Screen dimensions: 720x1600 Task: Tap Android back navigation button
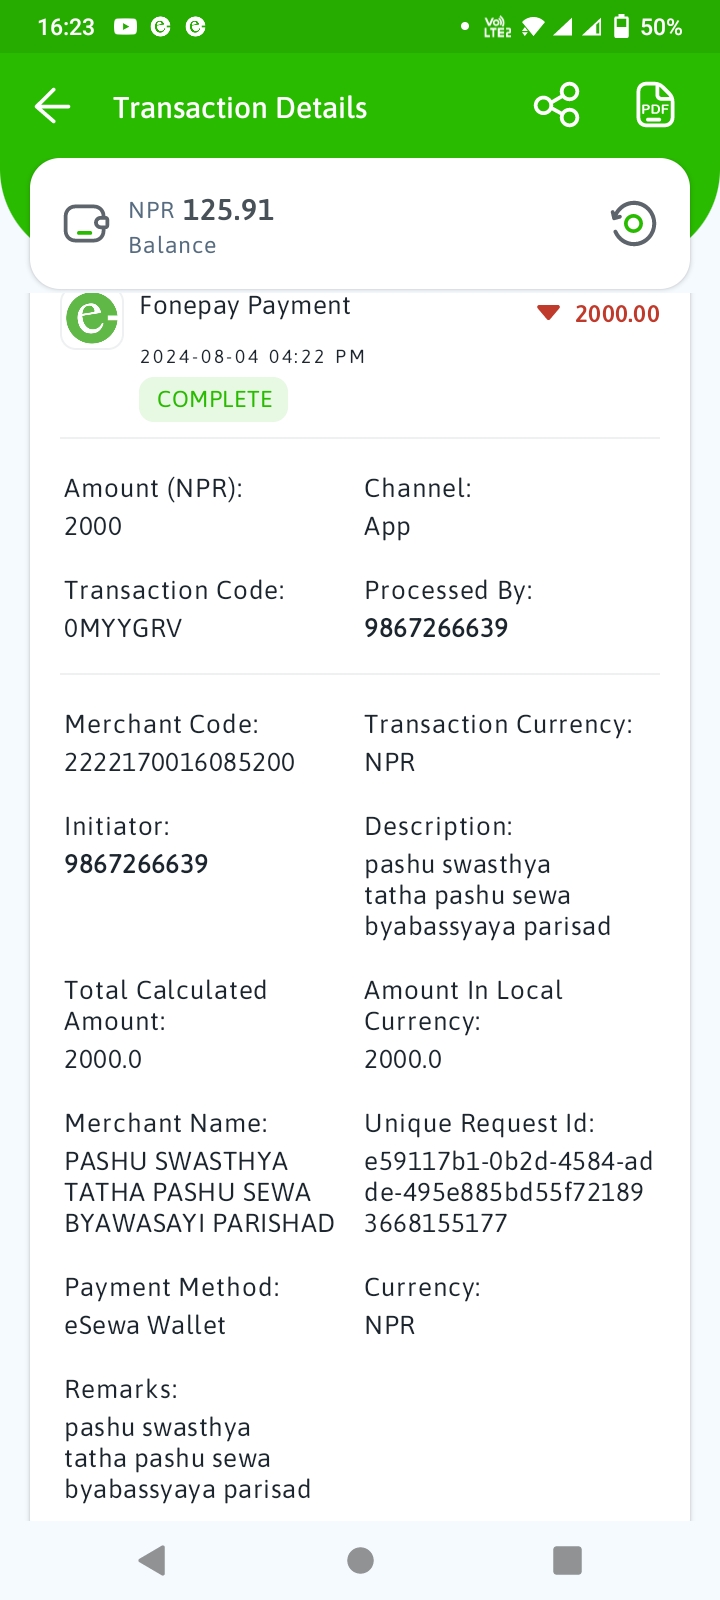[152, 1560]
